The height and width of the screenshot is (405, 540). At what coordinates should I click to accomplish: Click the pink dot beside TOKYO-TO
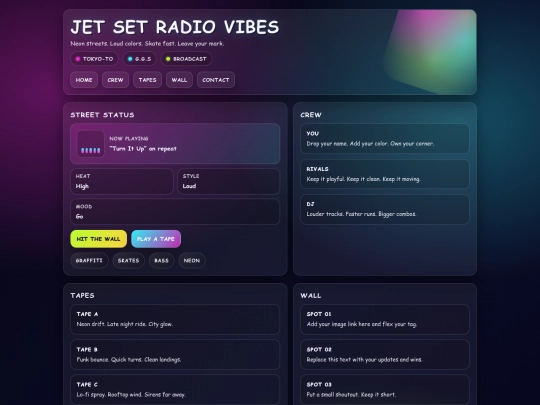point(78,59)
